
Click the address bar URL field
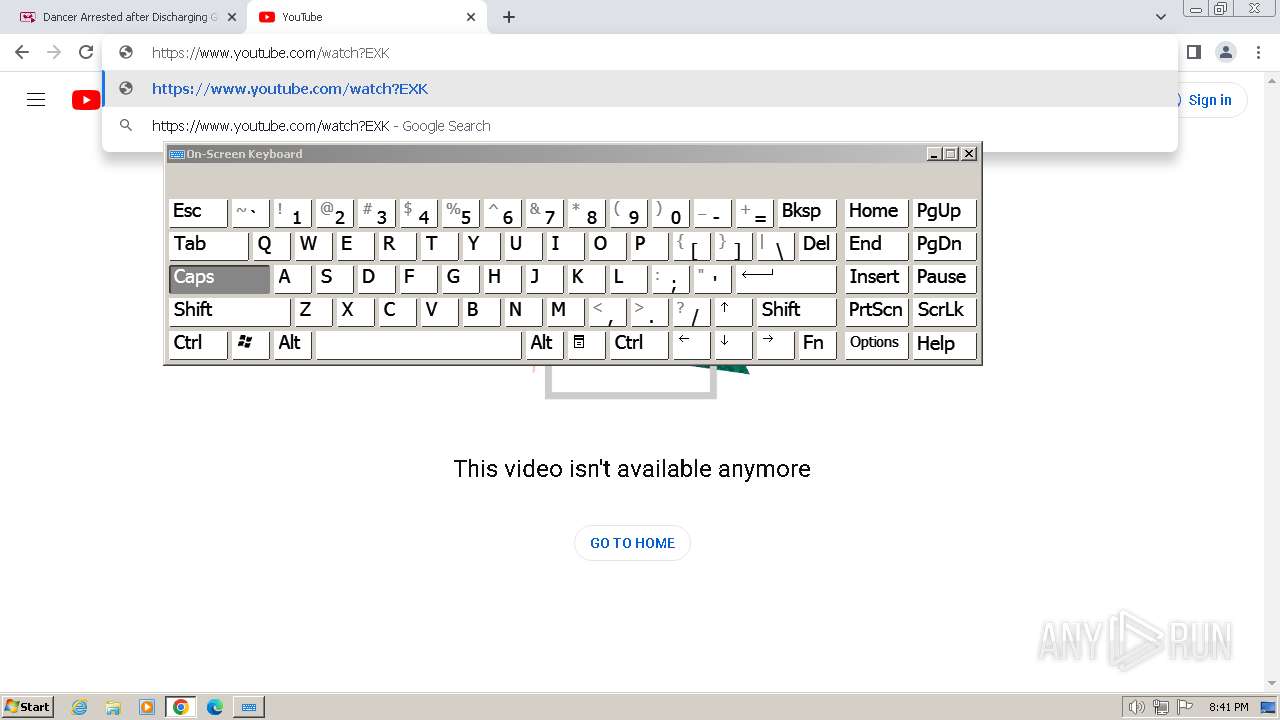coord(640,53)
